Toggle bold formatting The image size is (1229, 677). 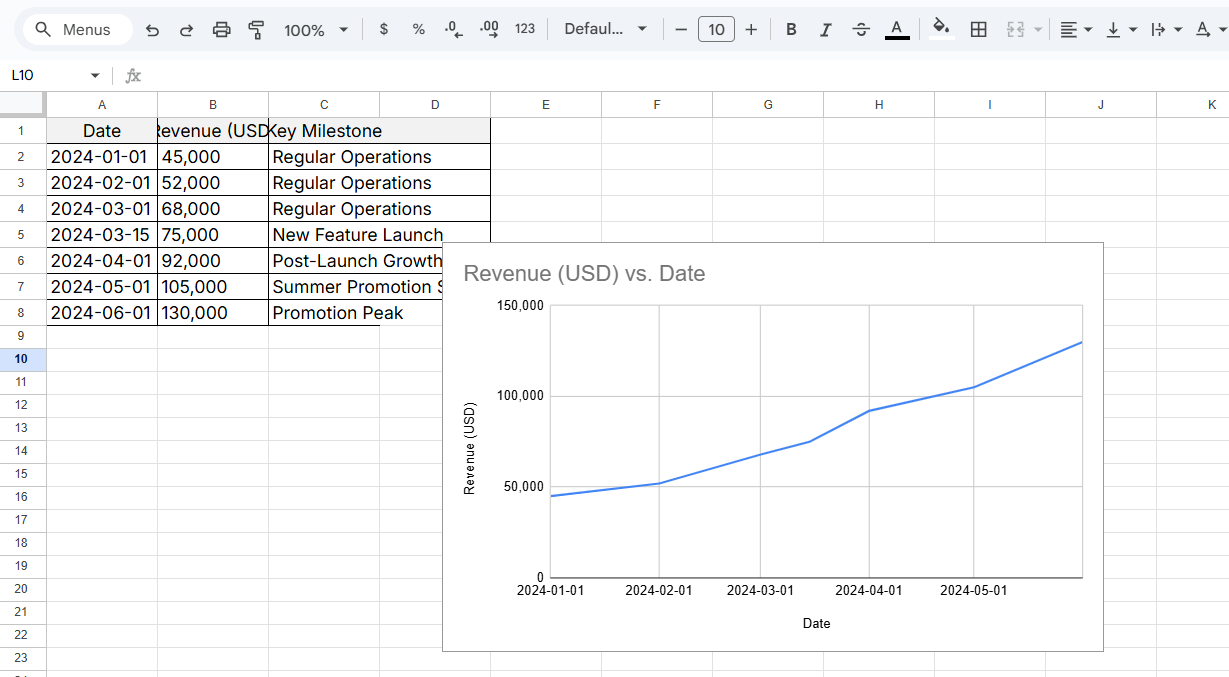(791, 29)
